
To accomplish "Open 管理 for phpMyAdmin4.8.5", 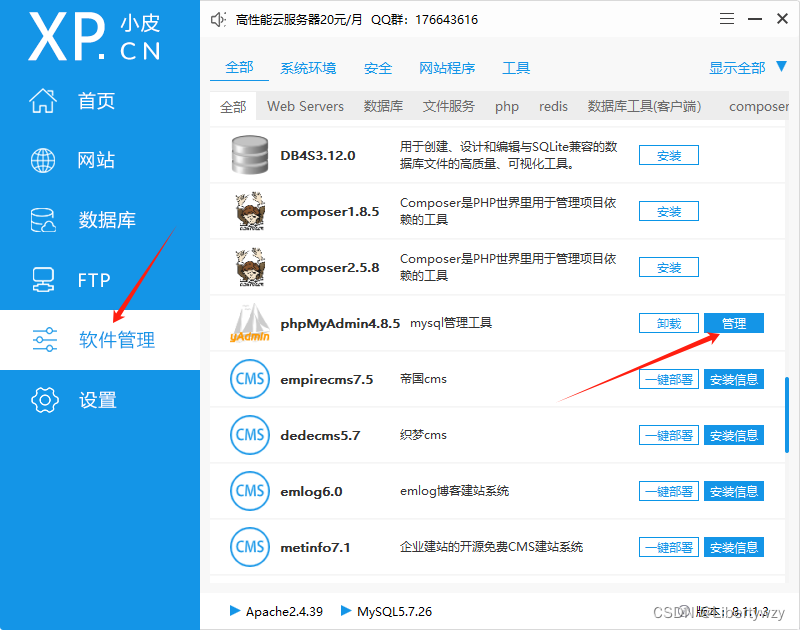I will click(x=734, y=323).
